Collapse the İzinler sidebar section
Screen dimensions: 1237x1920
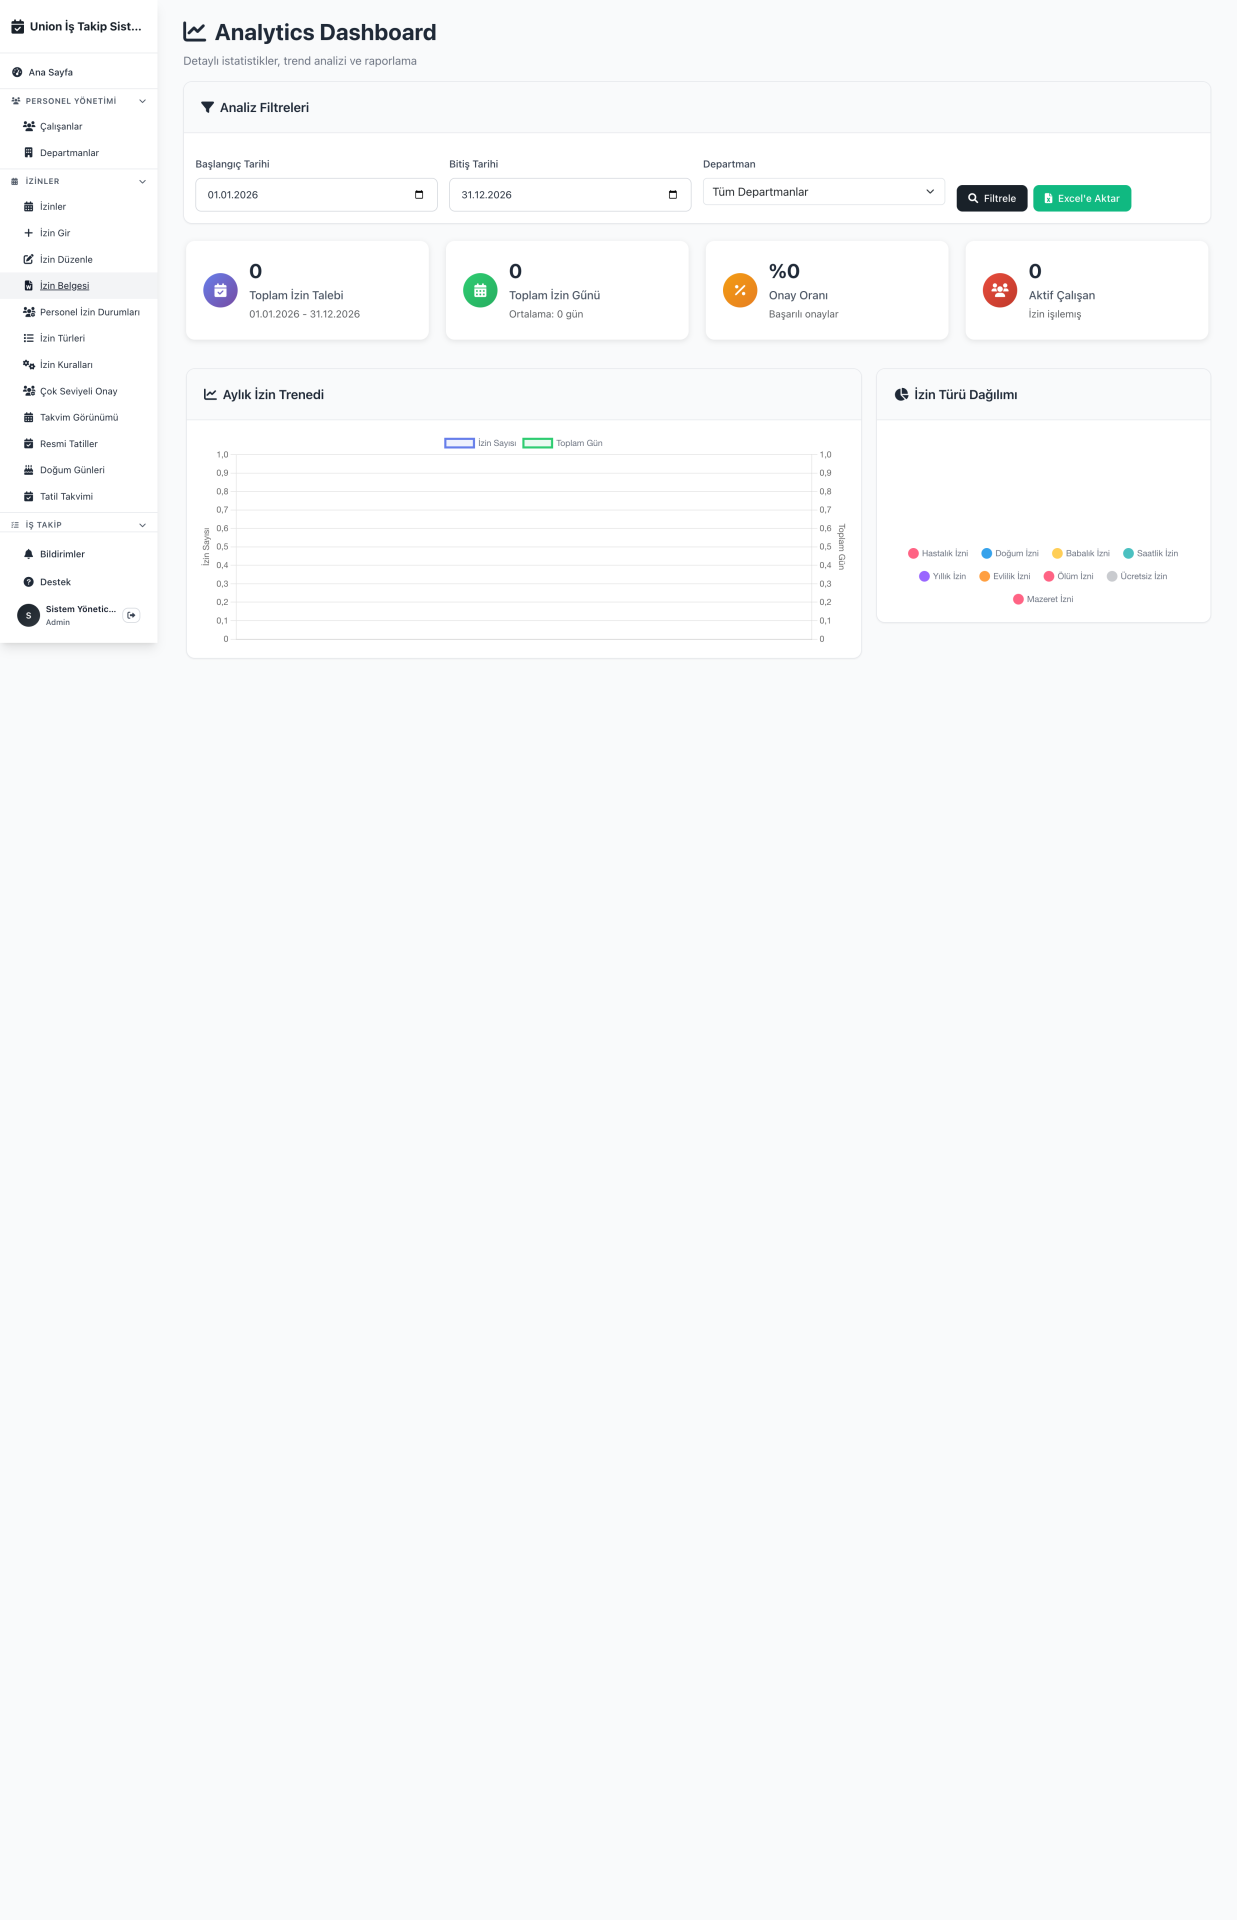142,181
